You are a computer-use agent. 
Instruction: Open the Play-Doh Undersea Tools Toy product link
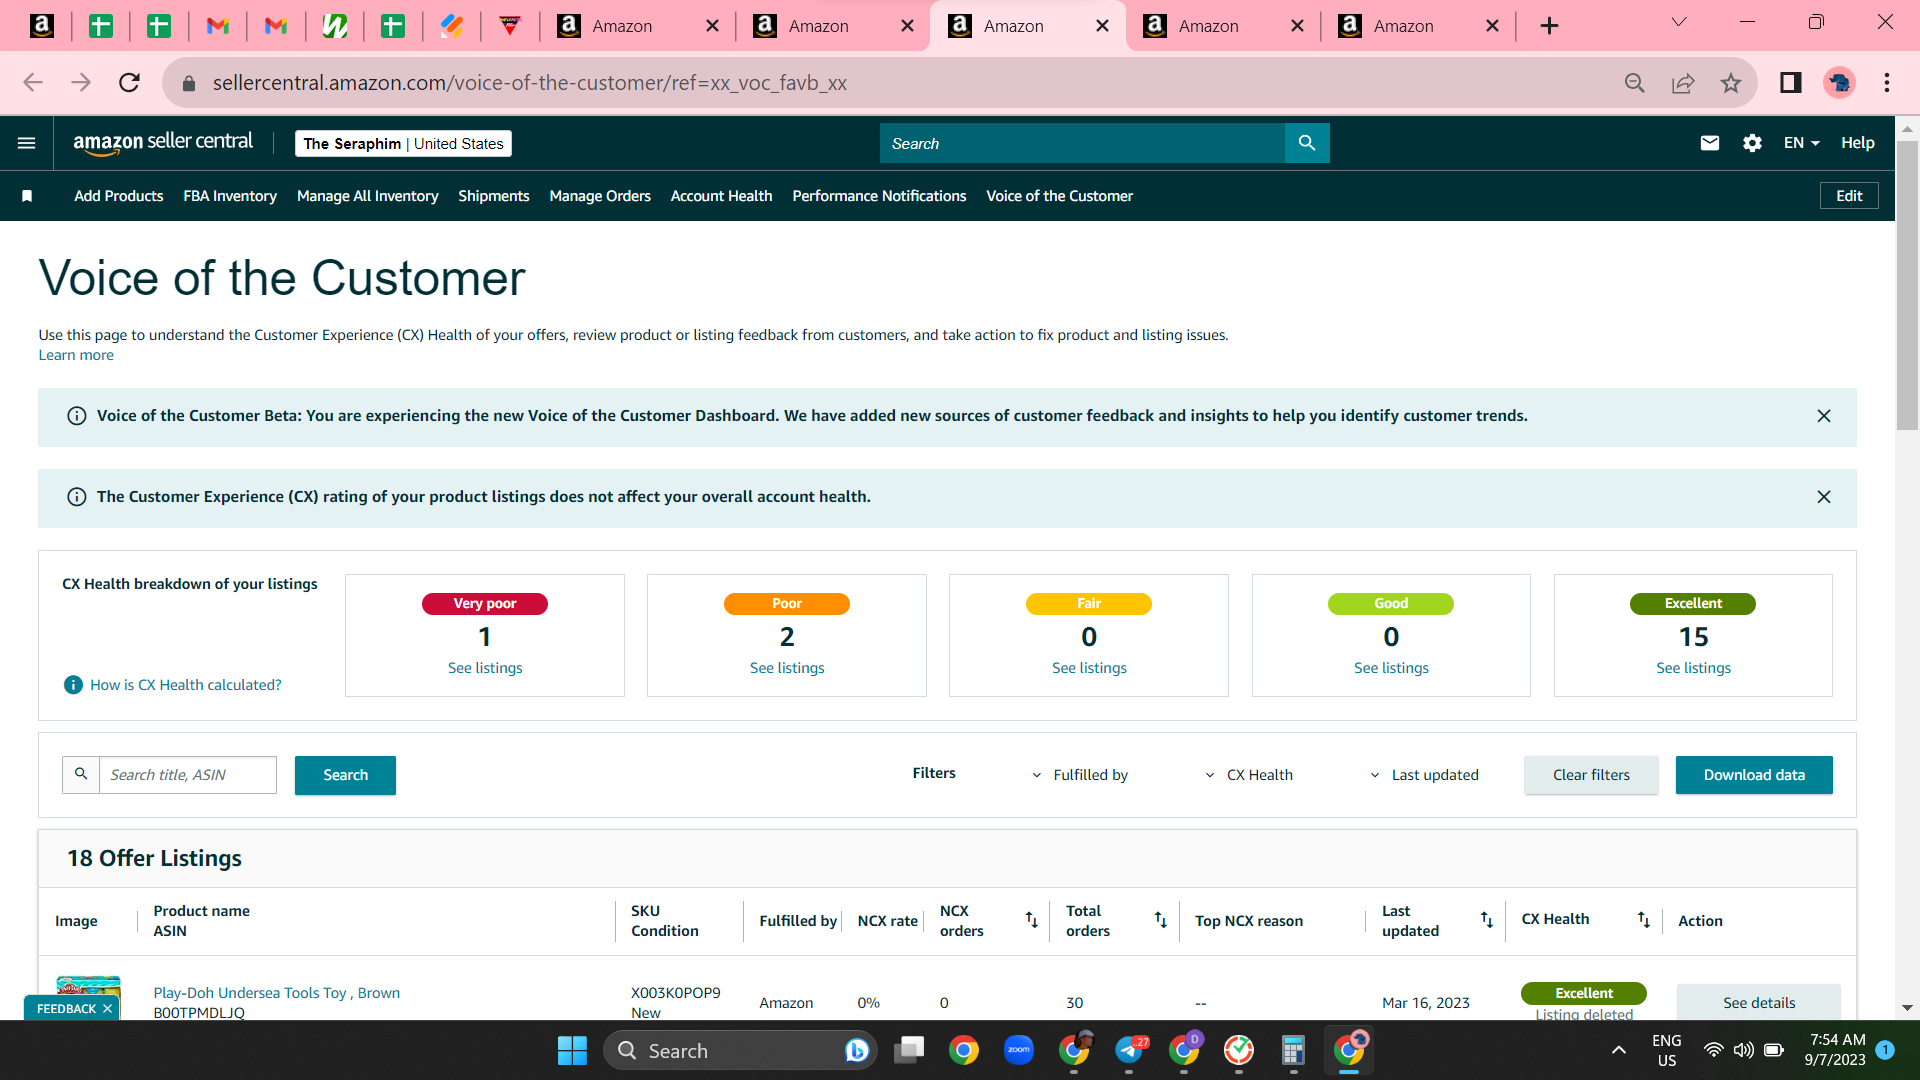(277, 993)
